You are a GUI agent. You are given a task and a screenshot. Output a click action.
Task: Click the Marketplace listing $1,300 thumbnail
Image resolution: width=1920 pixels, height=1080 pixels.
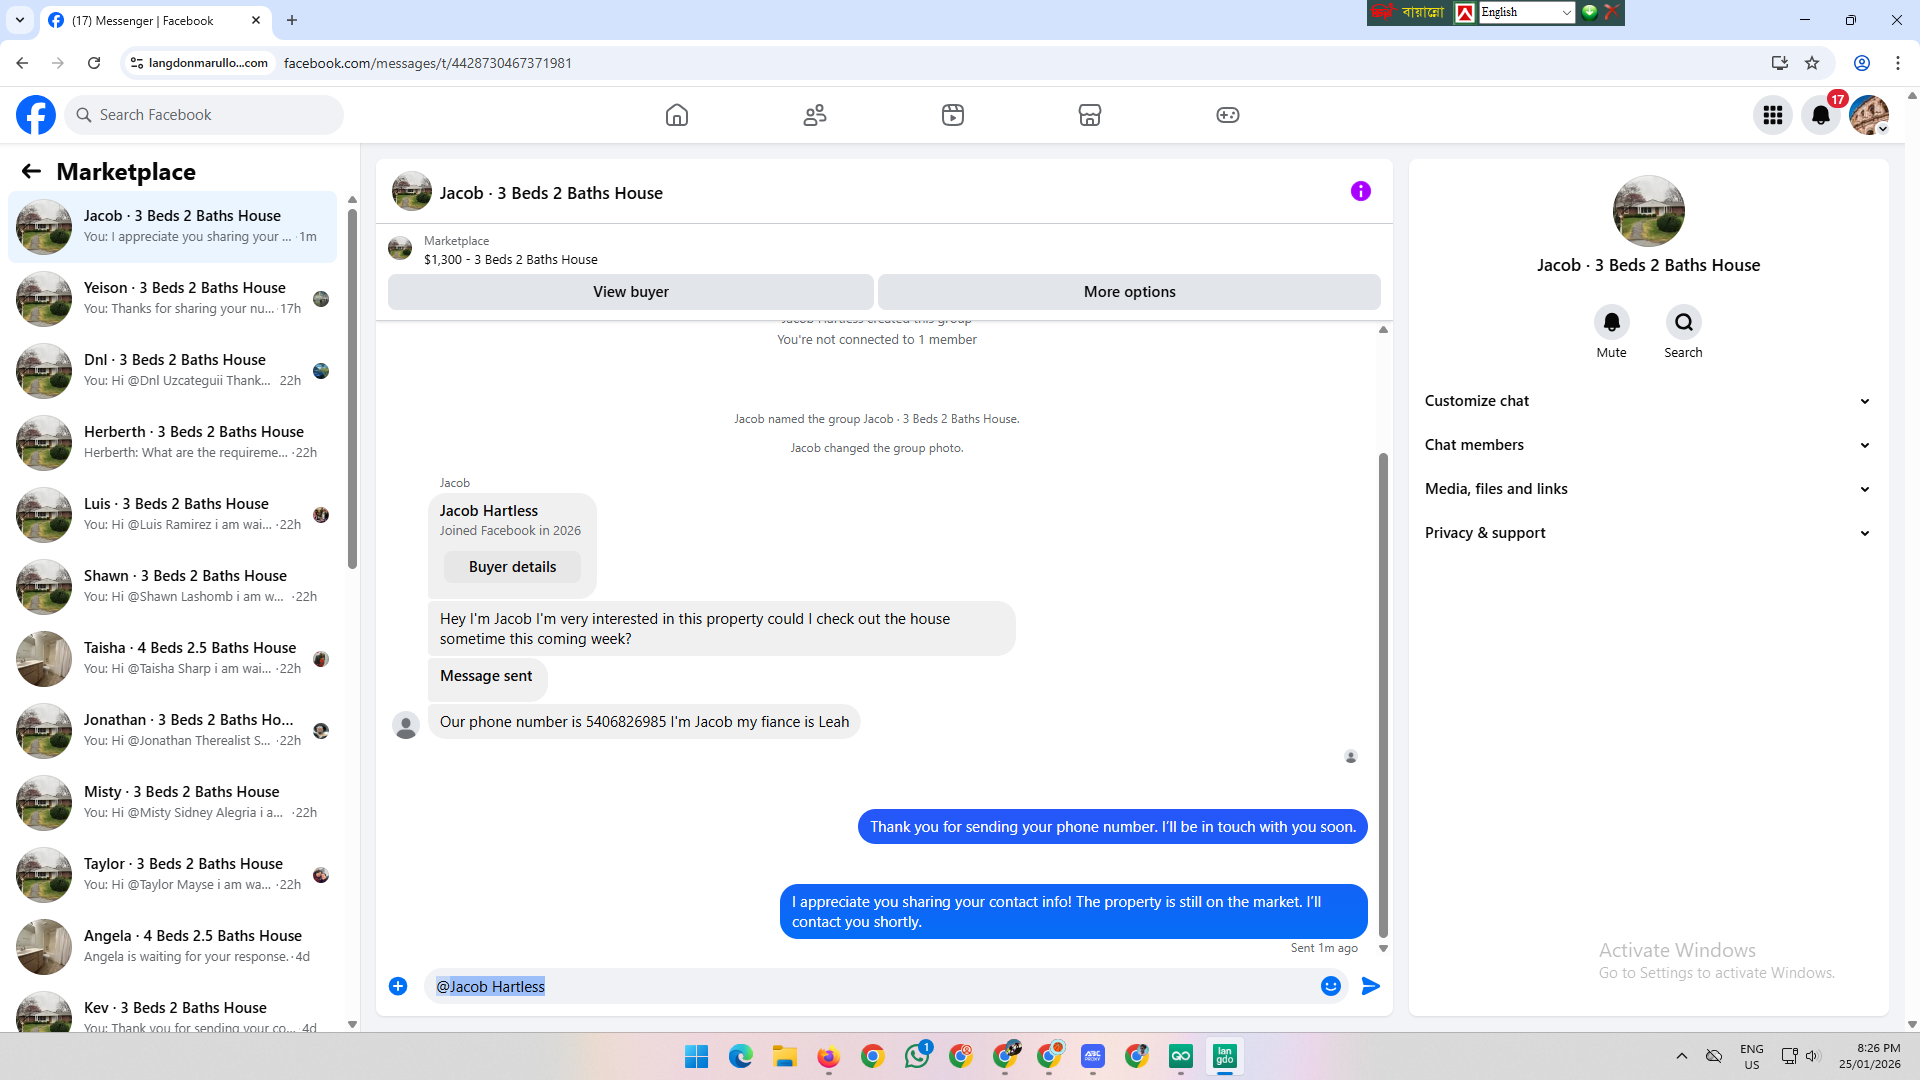400,248
